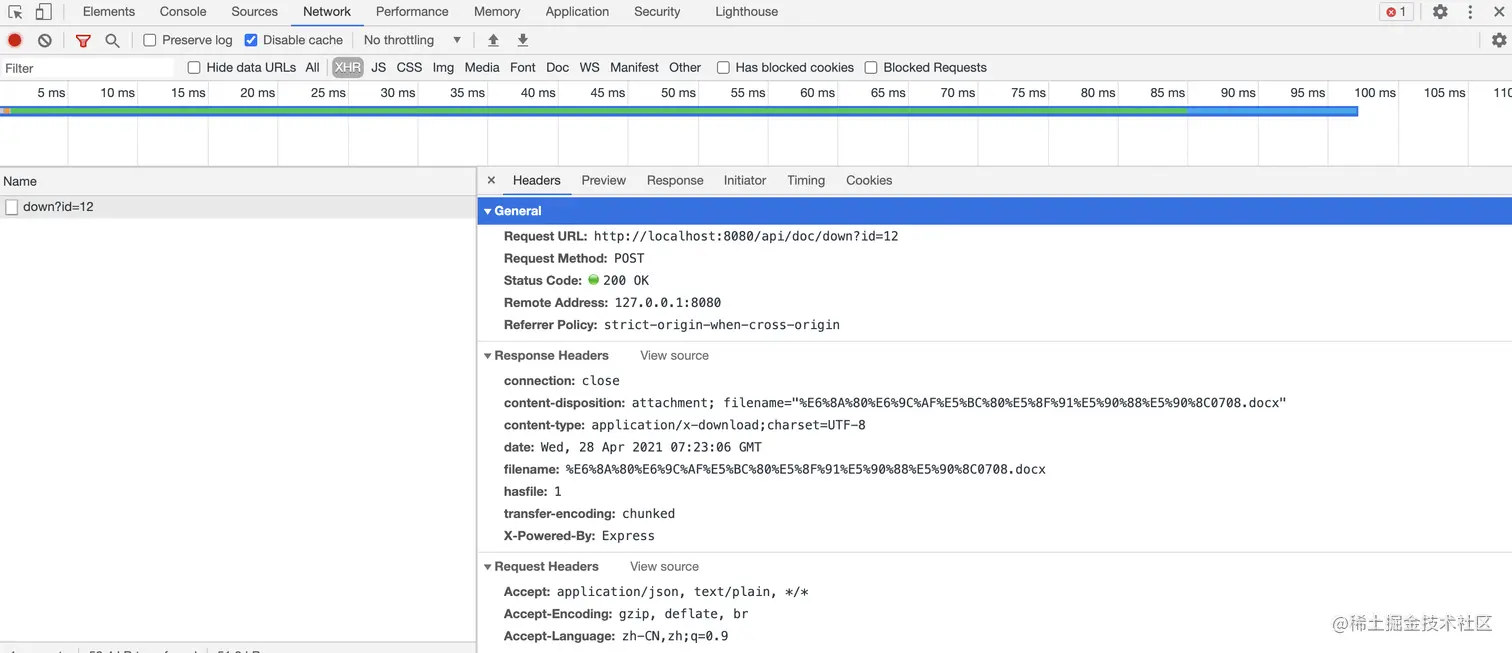Select the Network panel tab
The height and width of the screenshot is (653, 1512).
coord(327,12)
